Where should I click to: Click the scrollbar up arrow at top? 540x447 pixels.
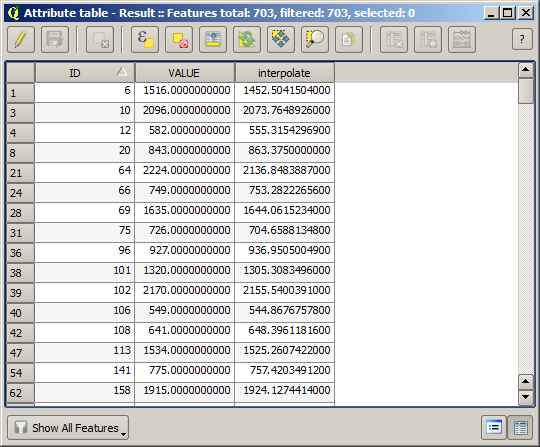526,70
